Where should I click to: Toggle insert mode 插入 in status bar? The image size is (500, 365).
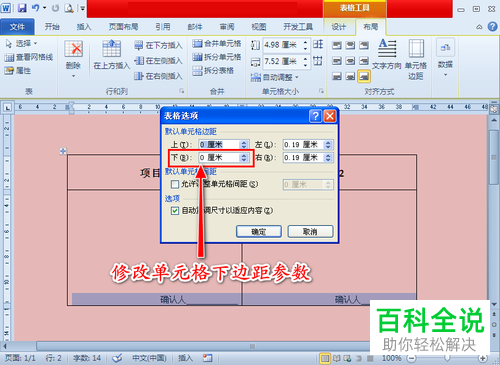point(185,358)
